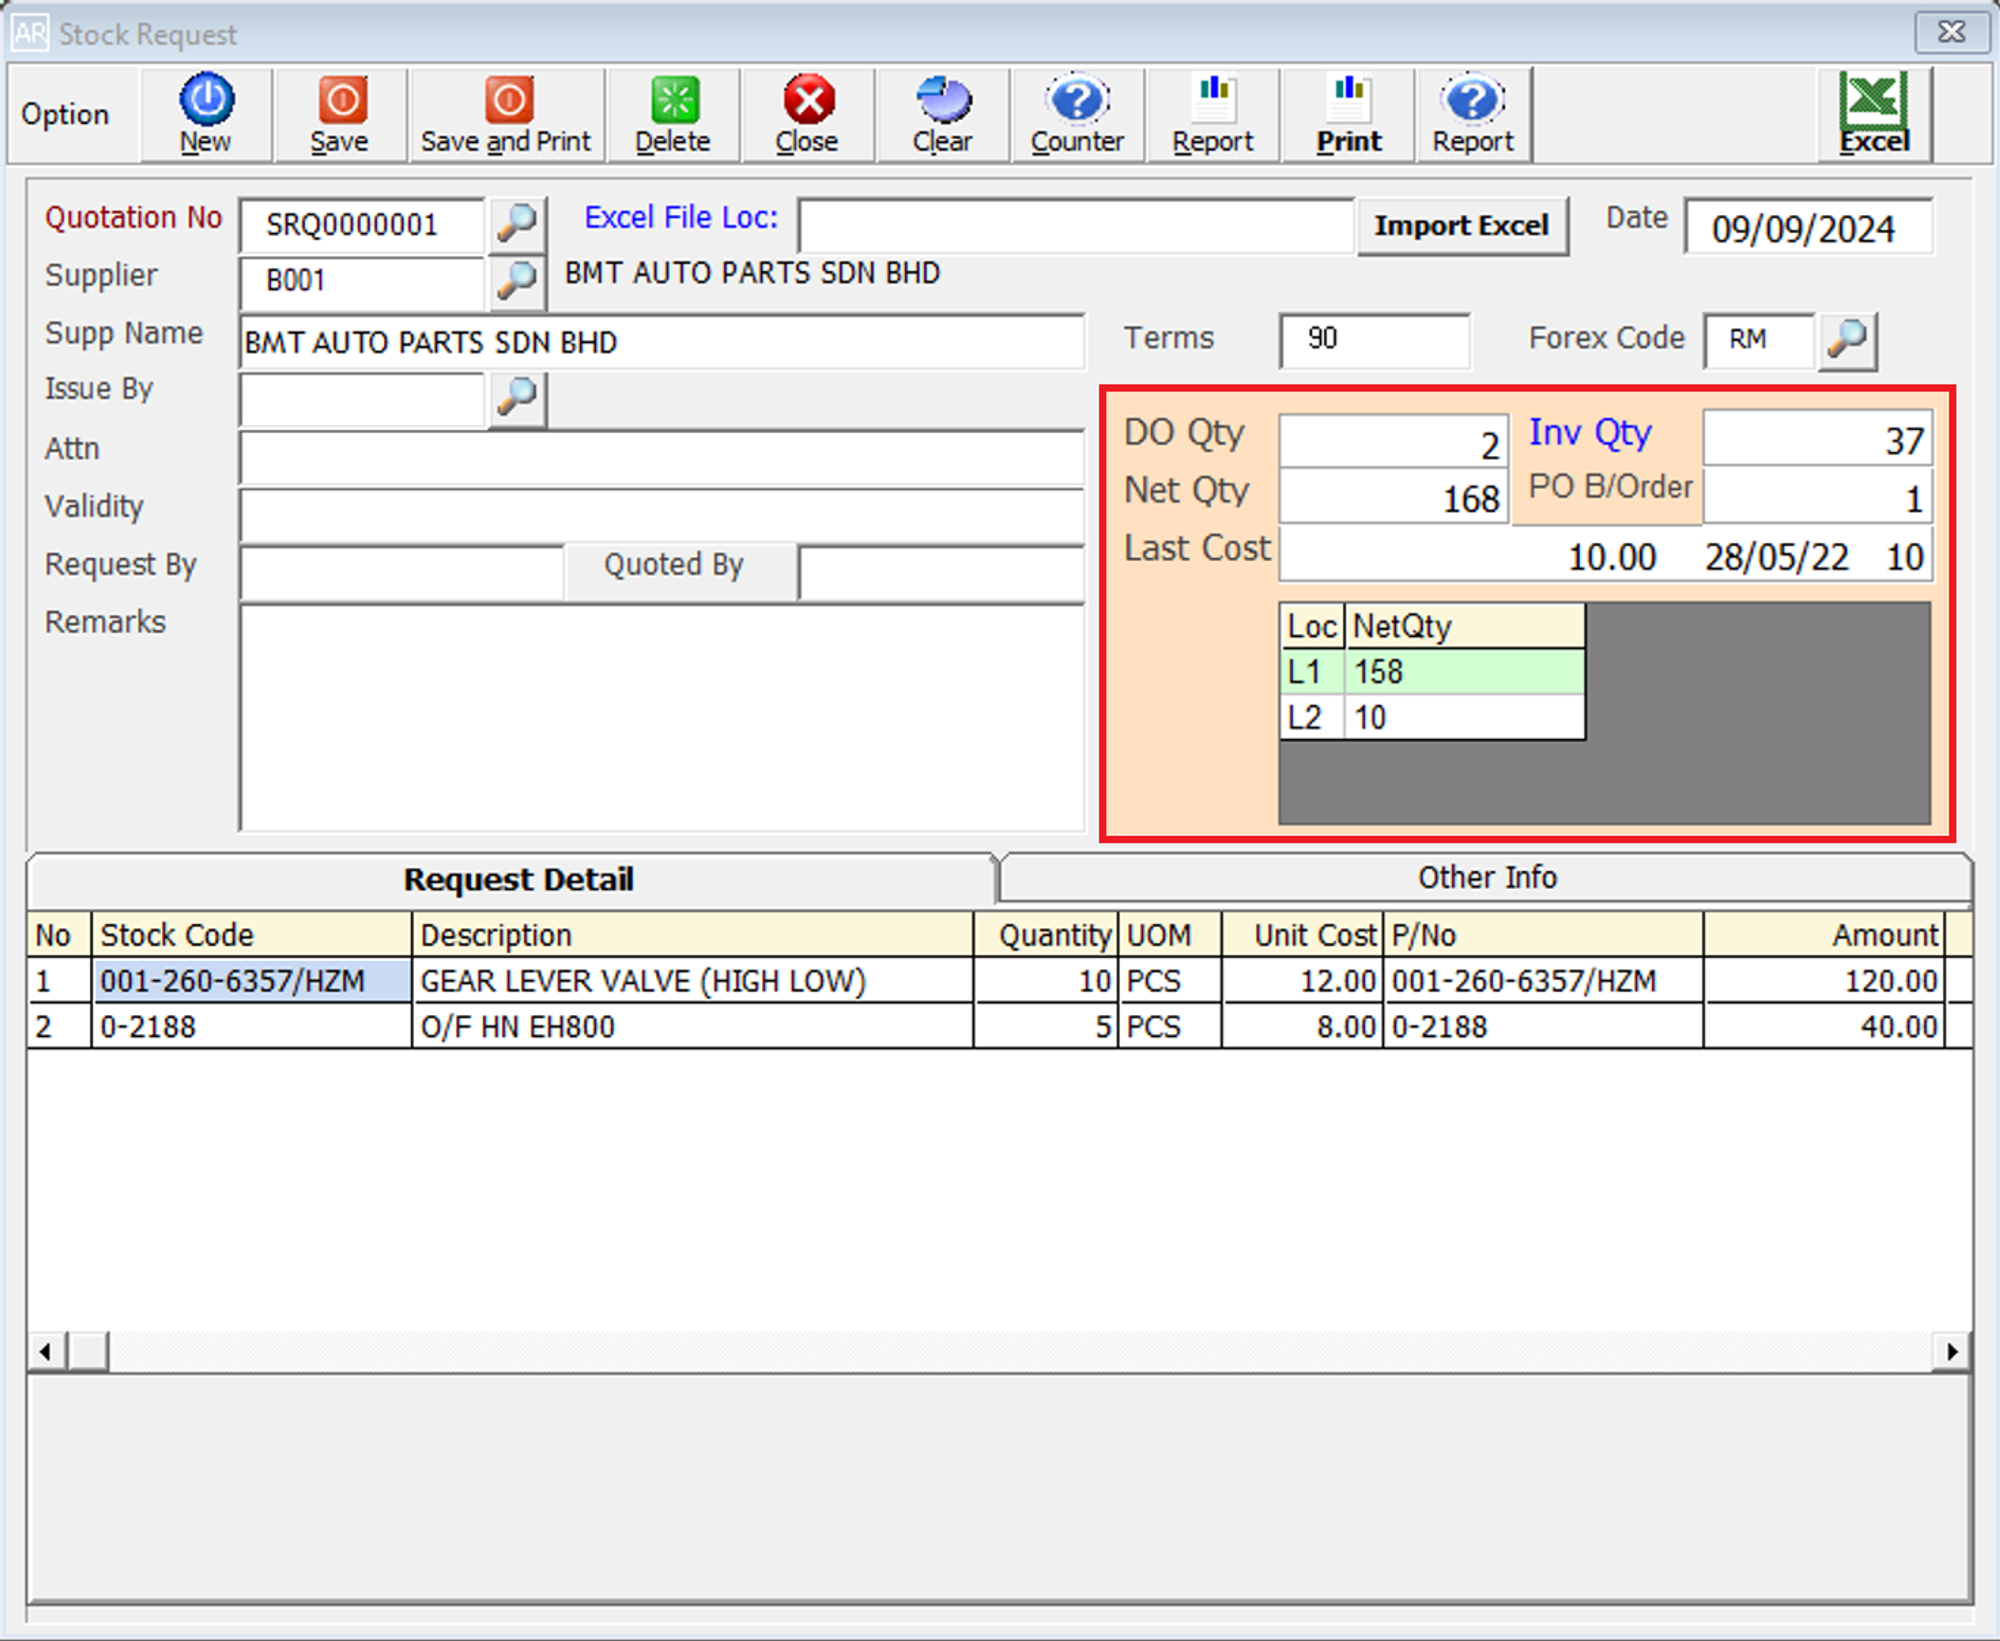Click the Net Qty field

click(1393, 496)
